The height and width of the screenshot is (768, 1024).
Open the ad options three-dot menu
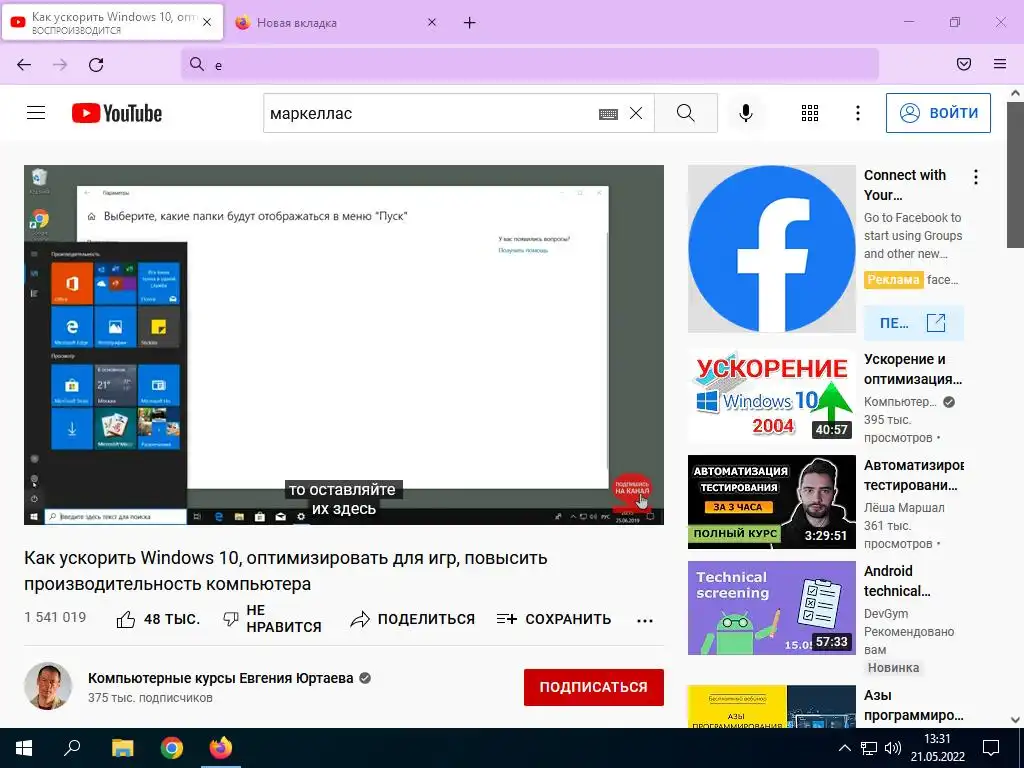pos(976,177)
